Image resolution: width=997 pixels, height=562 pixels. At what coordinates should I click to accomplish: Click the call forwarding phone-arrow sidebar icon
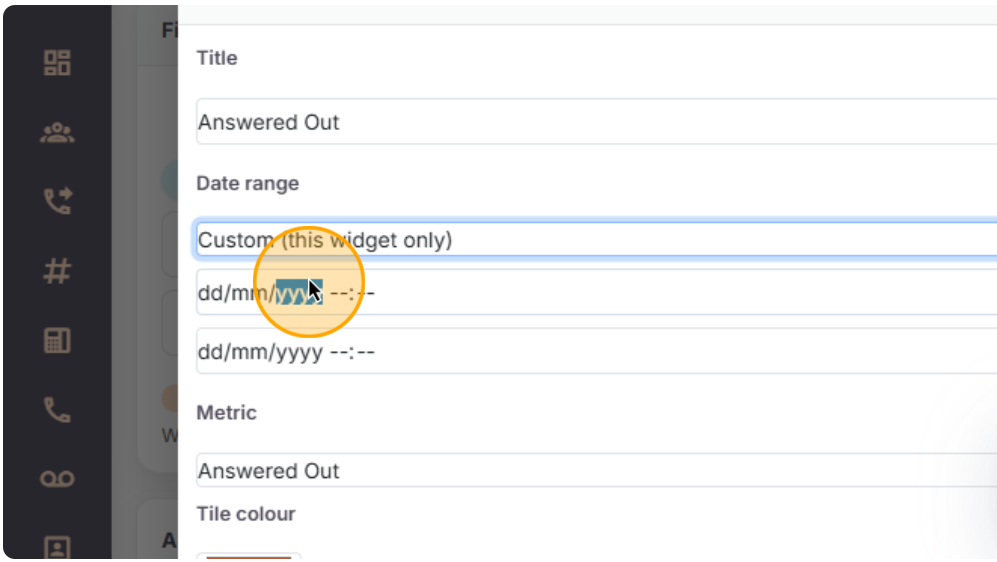[x=57, y=201]
